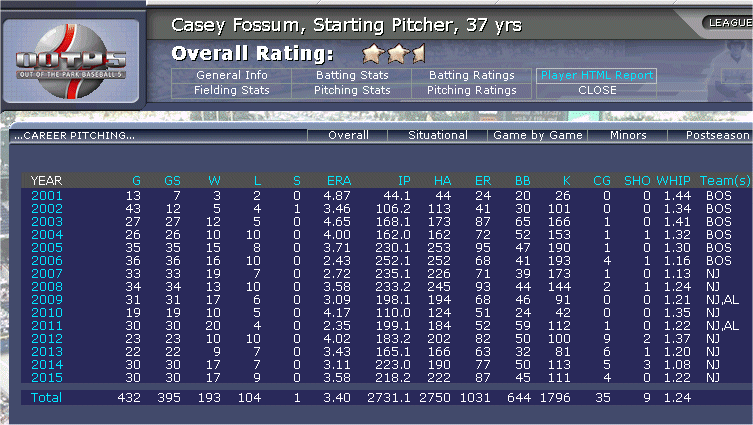
Task: Click the LEAGUE button at top right
Action: (x=729, y=22)
